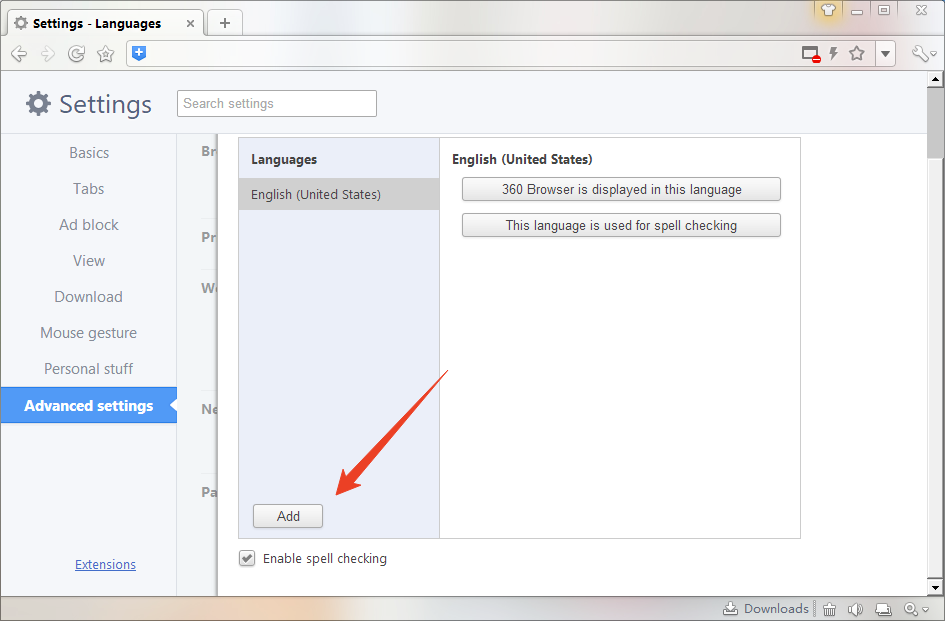Open the Extensions link
Image resolution: width=945 pixels, height=621 pixels.
pos(105,565)
